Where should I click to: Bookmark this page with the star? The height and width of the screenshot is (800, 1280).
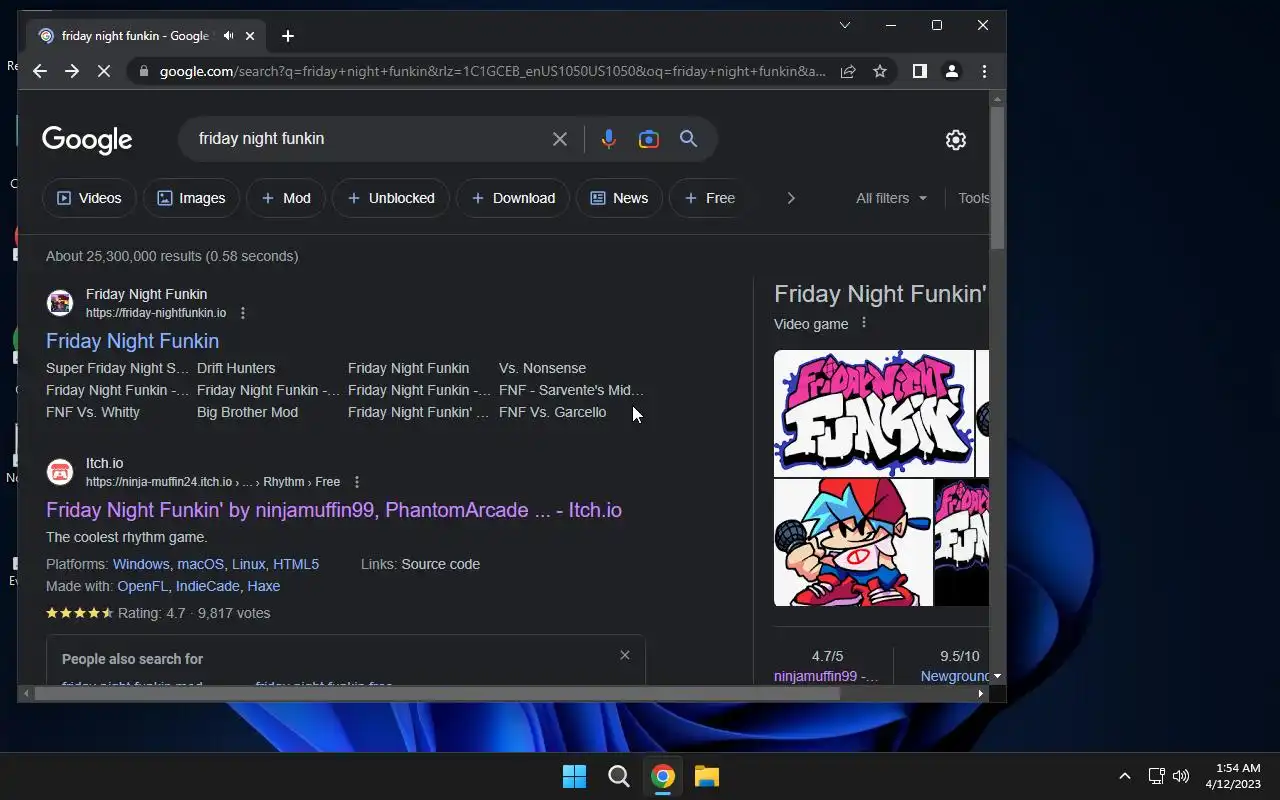[880, 71]
